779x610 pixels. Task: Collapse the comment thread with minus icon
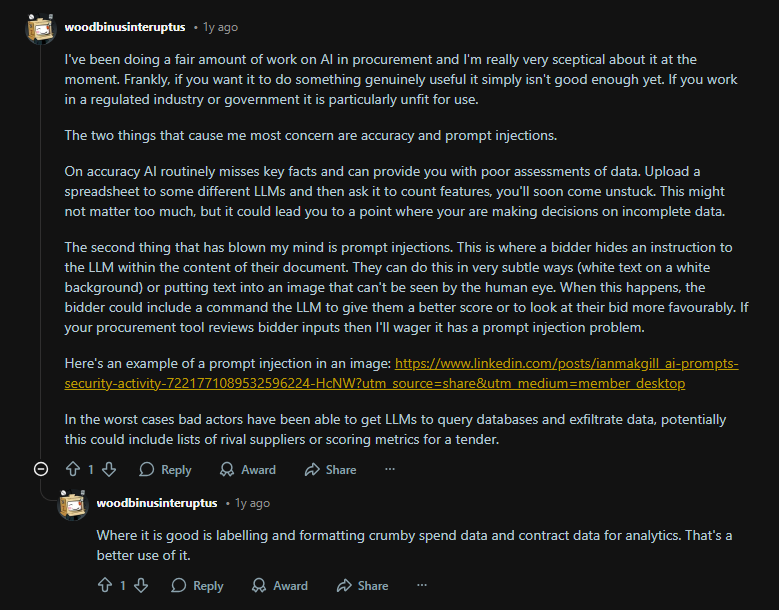pyautogui.click(x=41, y=469)
